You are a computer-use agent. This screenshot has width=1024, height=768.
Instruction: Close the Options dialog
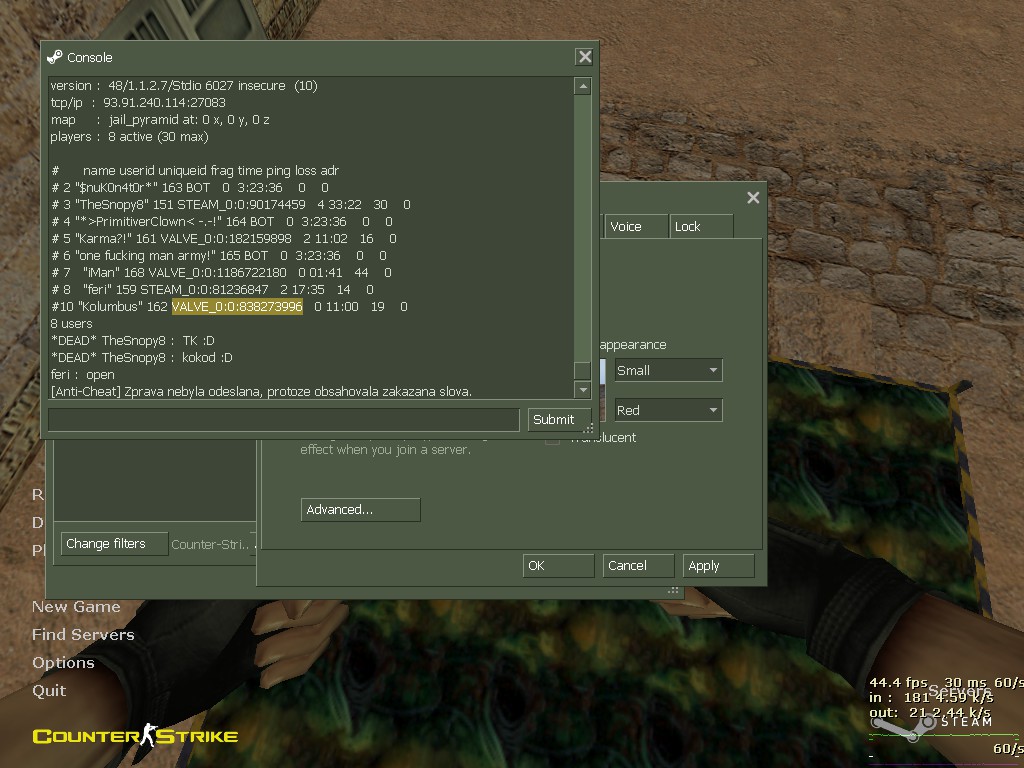point(753,198)
